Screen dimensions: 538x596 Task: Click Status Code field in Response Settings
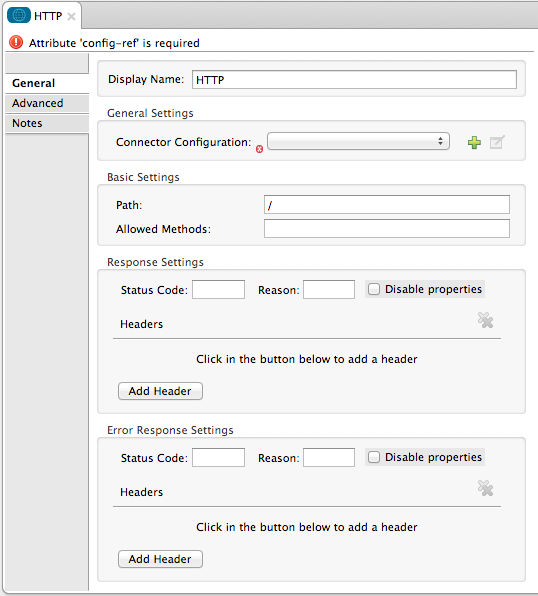click(x=218, y=290)
